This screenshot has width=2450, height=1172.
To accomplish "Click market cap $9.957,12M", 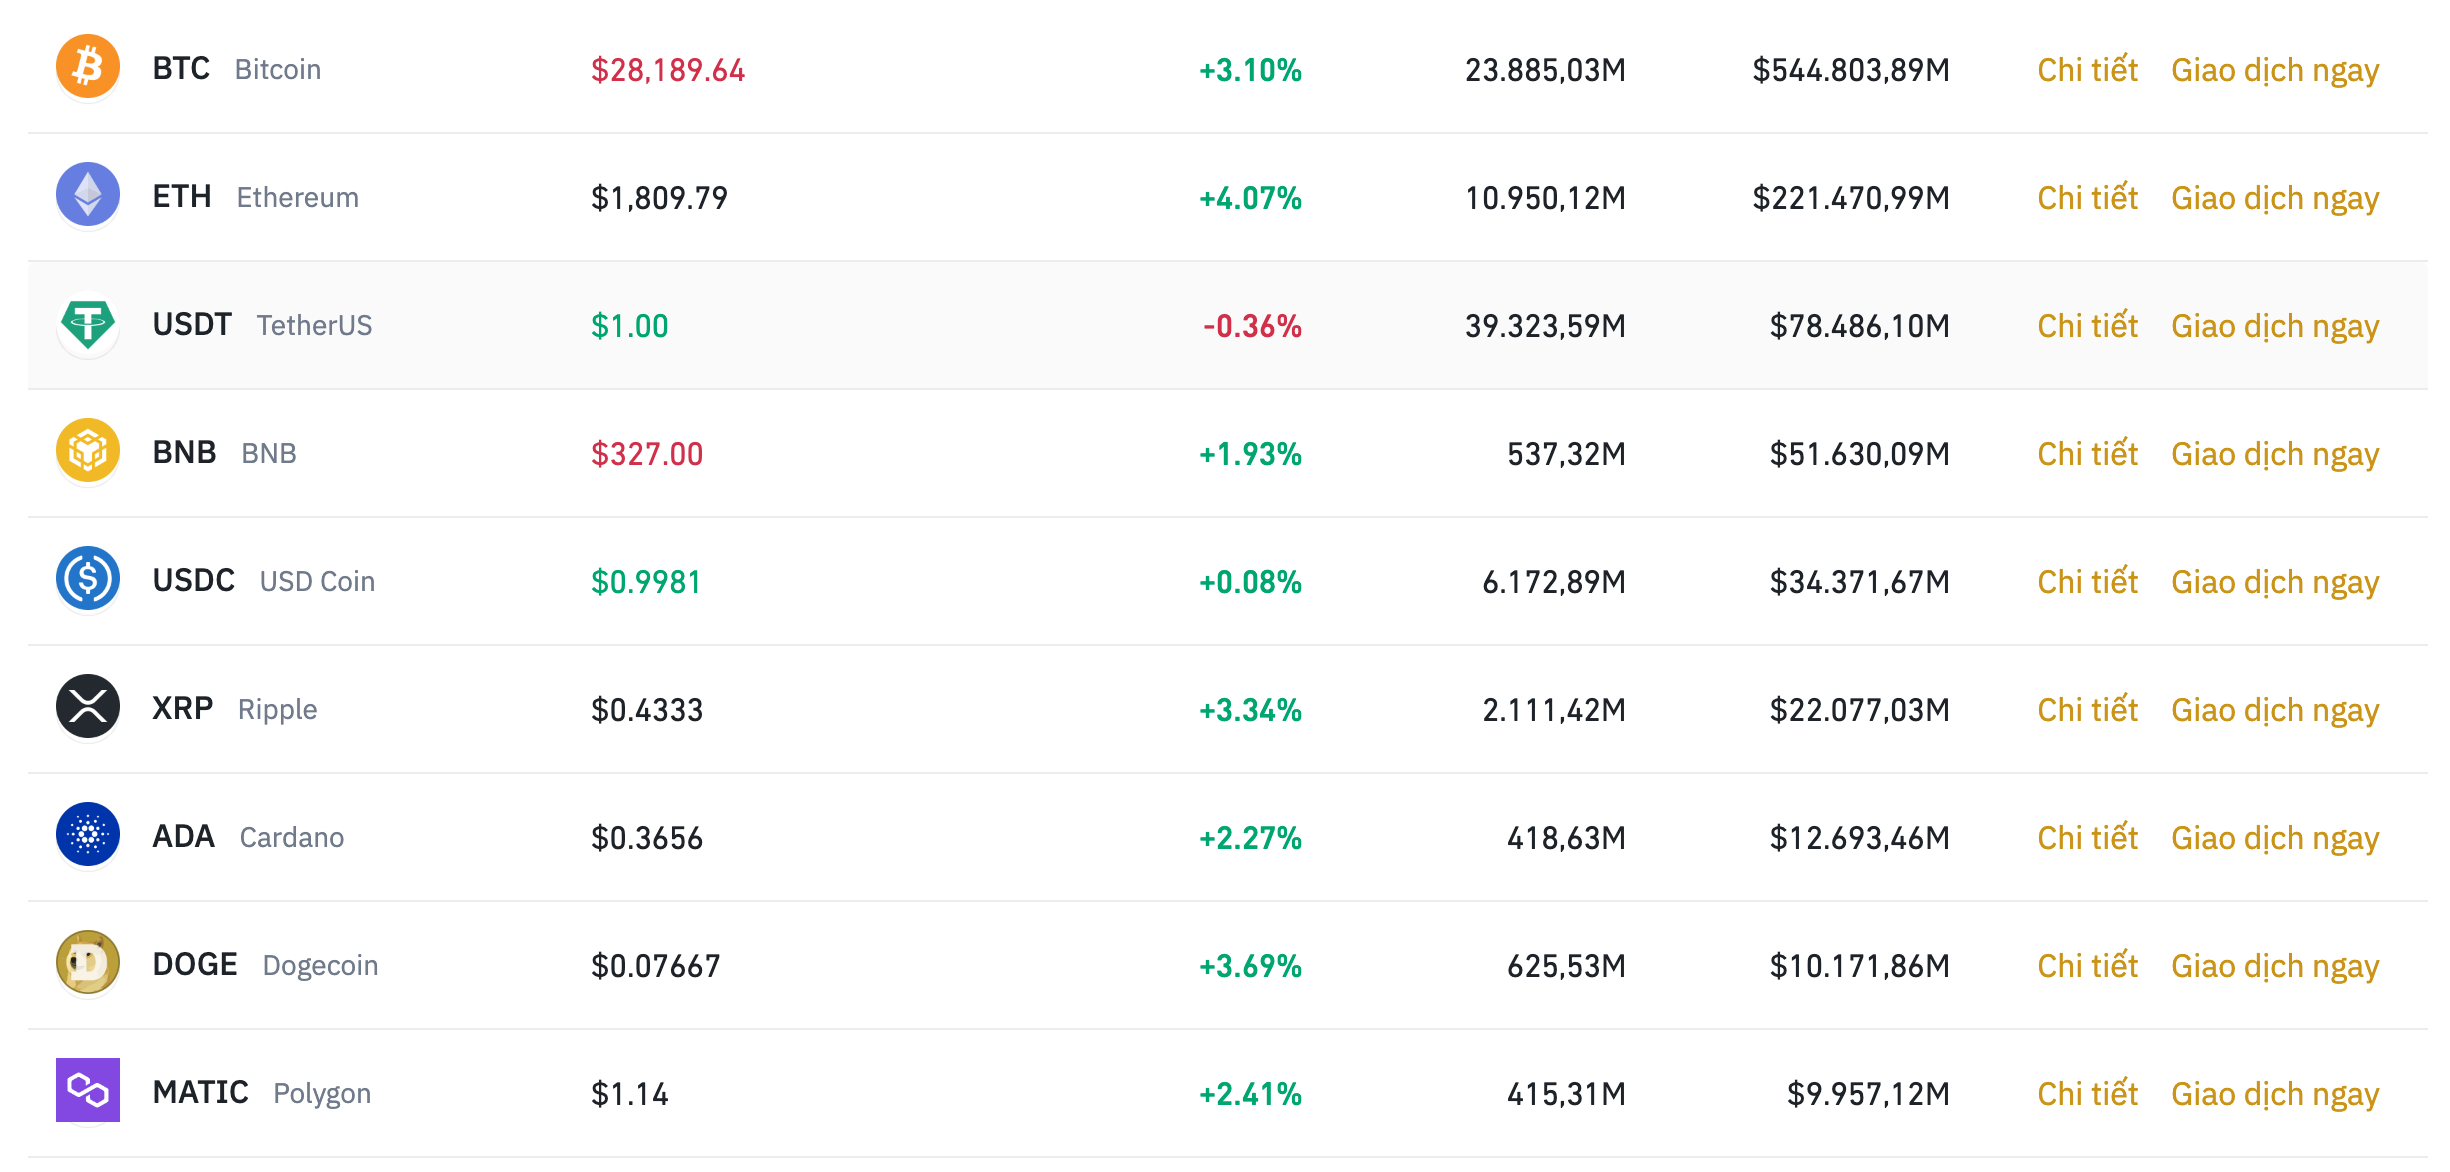I will [1869, 1094].
